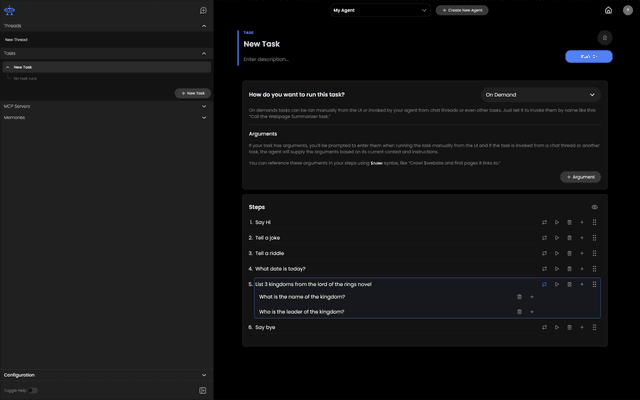Viewport: 640px width, 400px height.
Task: Toggle steps visibility eye icon
Action: tap(595, 207)
